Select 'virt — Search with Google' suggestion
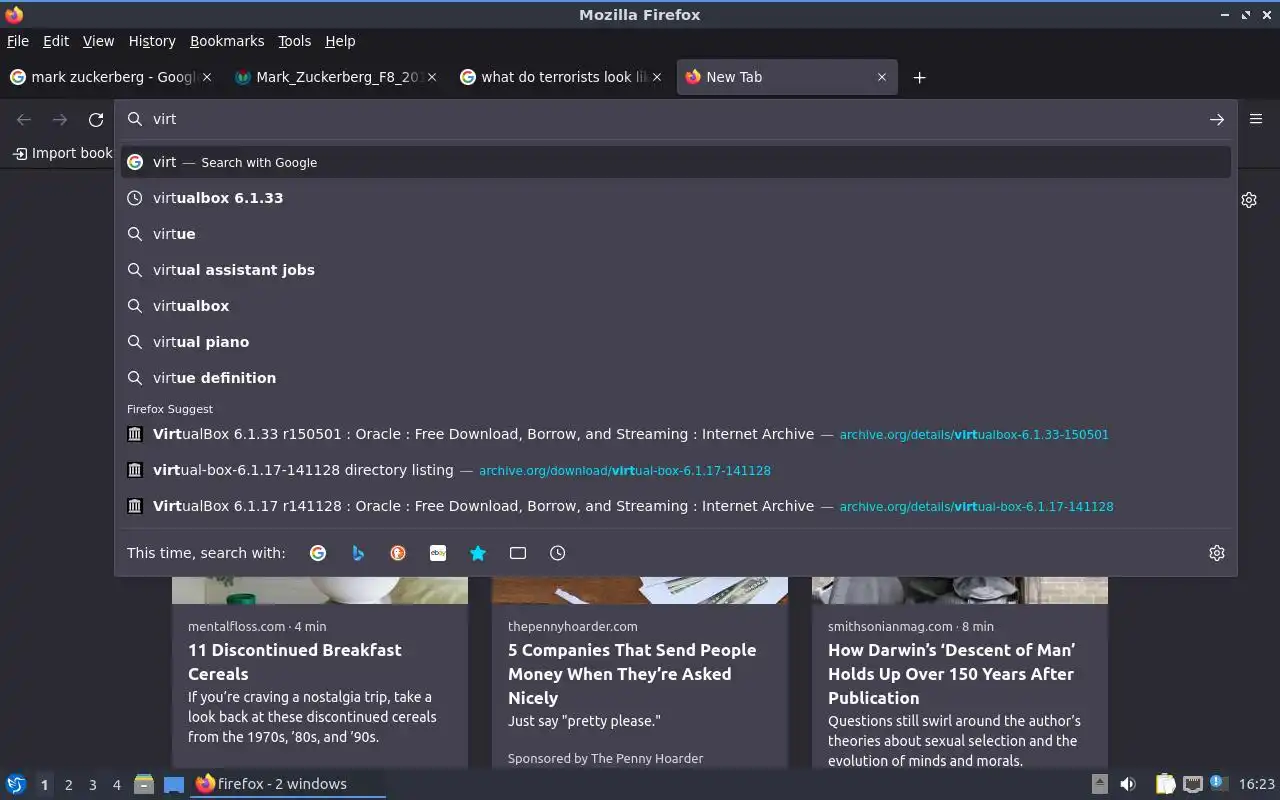Image resolution: width=1280 pixels, height=800 pixels. coord(675,162)
